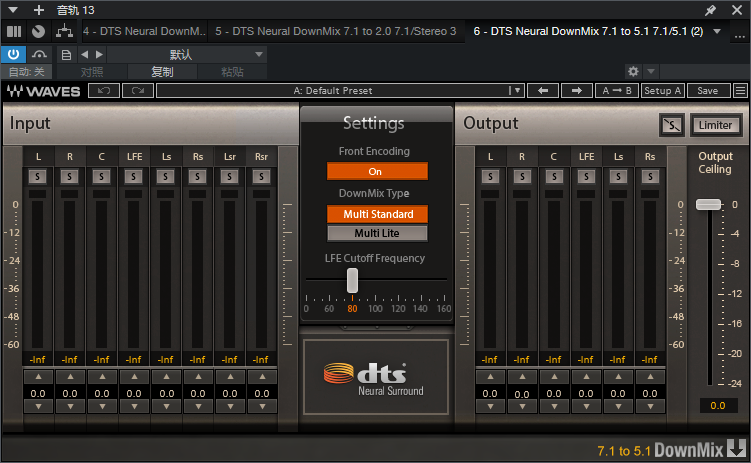Image resolution: width=751 pixels, height=463 pixels.
Task: Solo the input LFE channel
Action: pyautogui.click(x=133, y=177)
